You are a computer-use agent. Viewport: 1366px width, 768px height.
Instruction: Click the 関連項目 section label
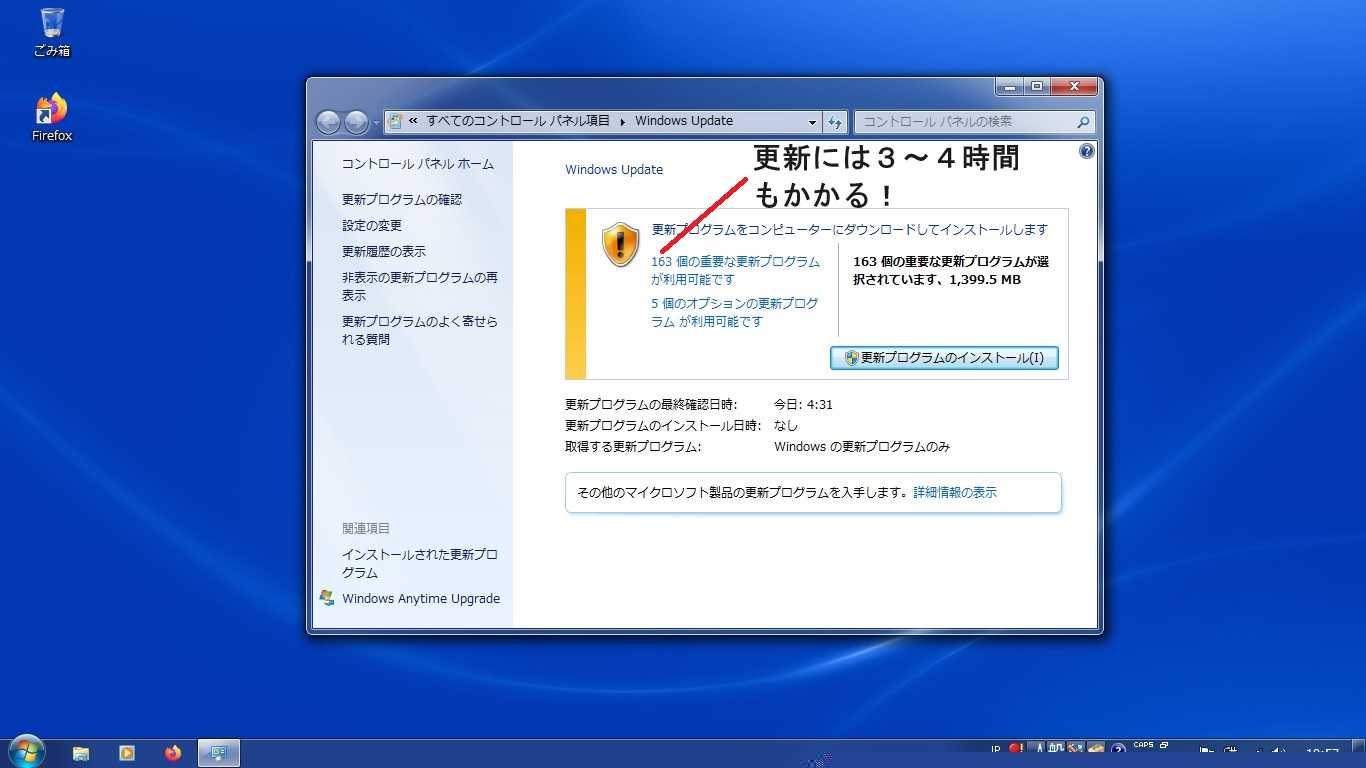pyautogui.click(x=366, y=528)
